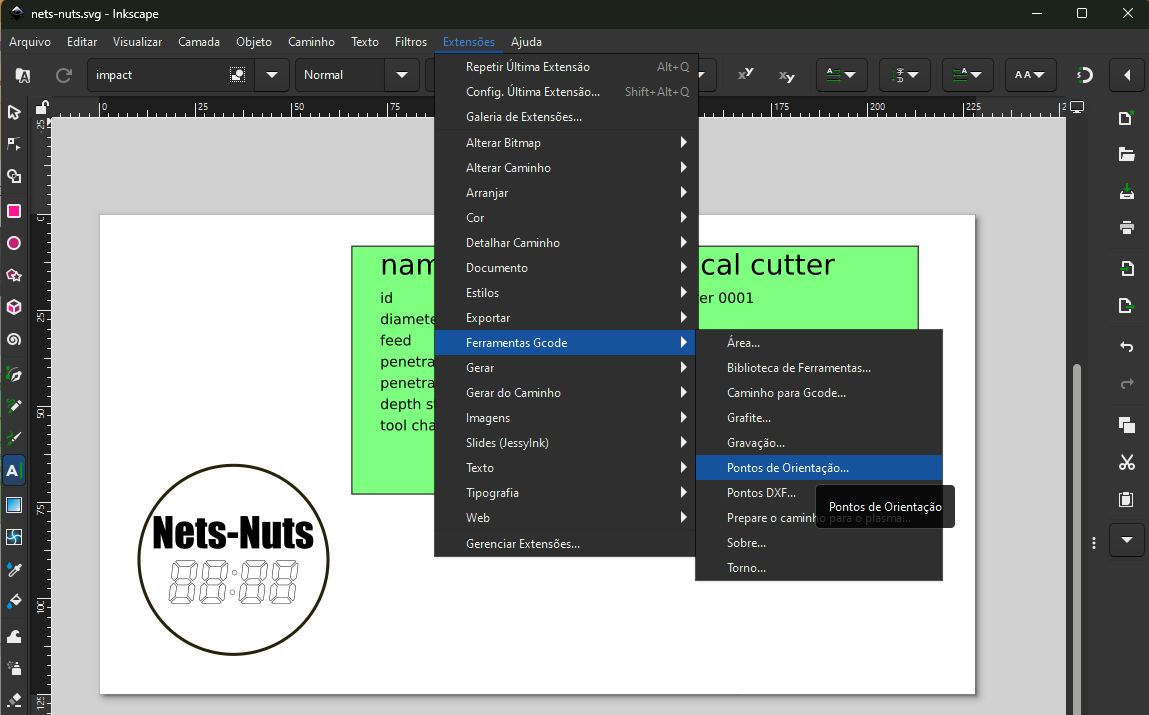The height and width of the screenshot is (715, 1149).
Task: Toggle subscript text formatting
Action: (x=787, y=75)
